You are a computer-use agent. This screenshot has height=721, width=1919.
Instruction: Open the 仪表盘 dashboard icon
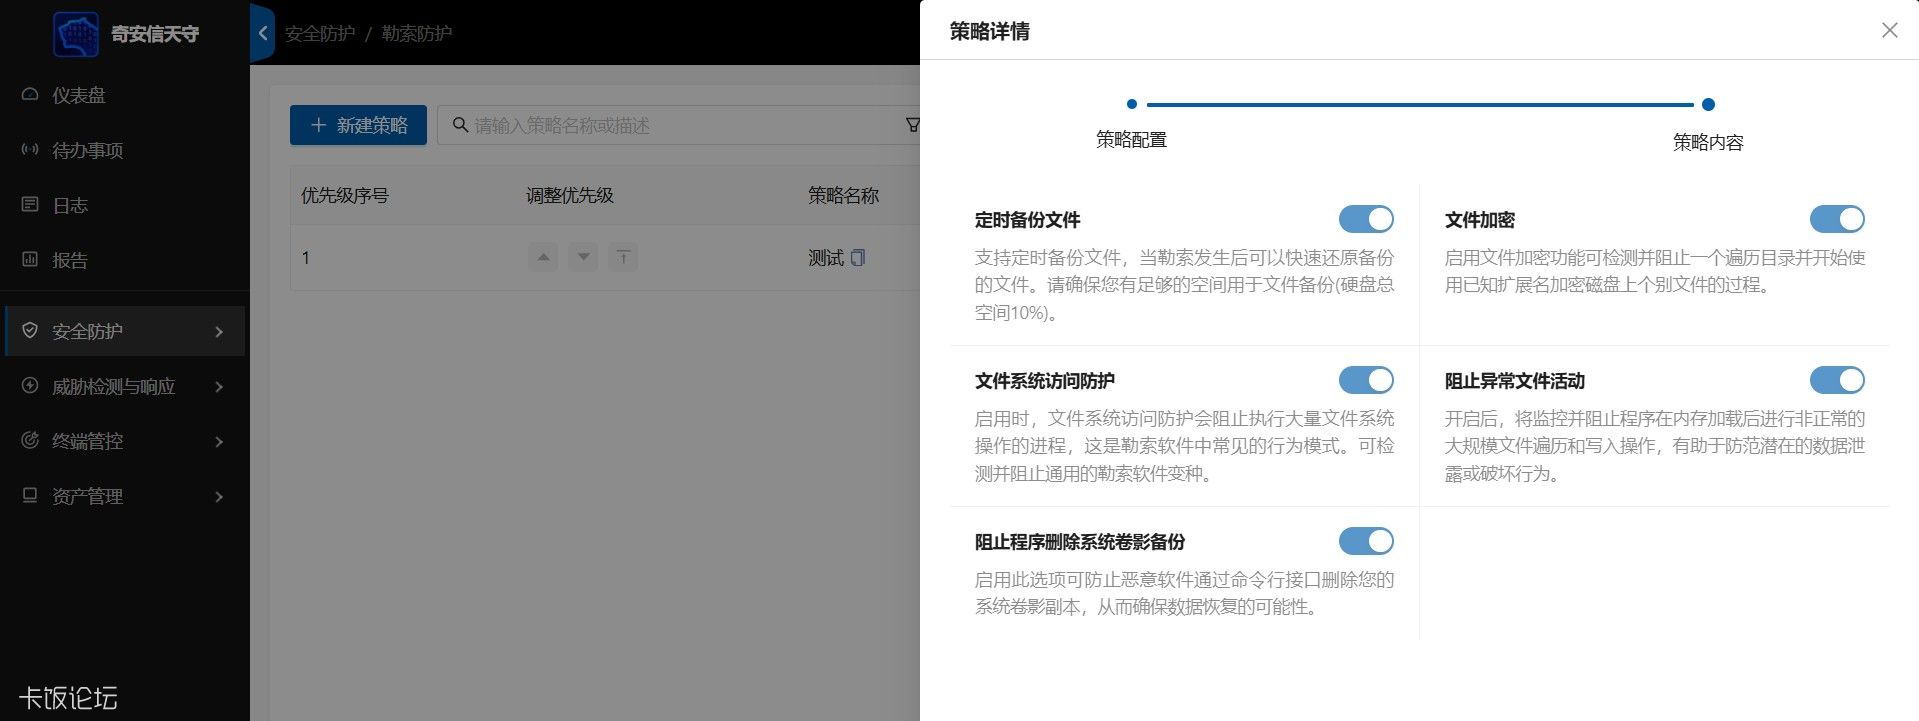tap(30, 94)
